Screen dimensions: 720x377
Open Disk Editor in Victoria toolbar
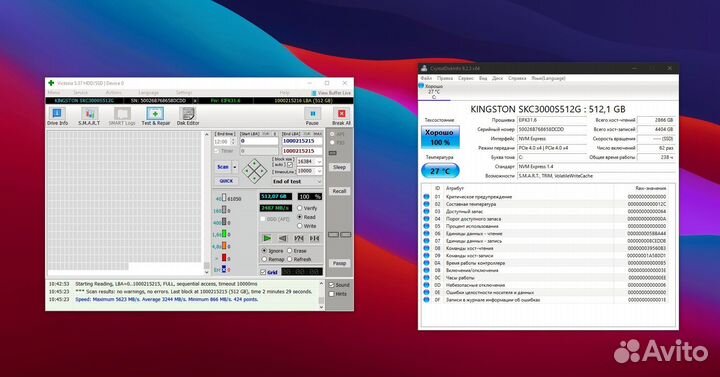188,116
